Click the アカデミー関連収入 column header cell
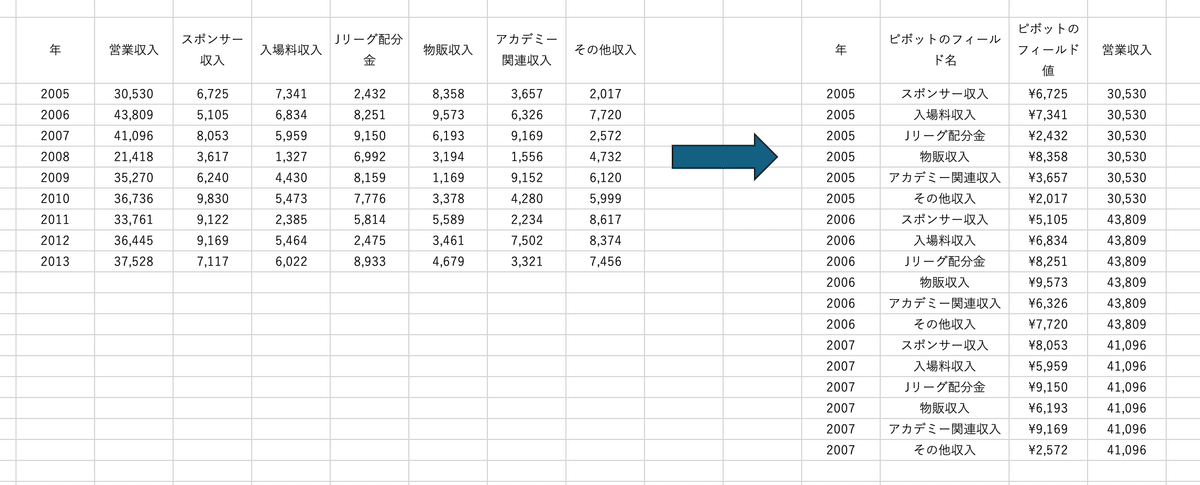 (526, 49)
